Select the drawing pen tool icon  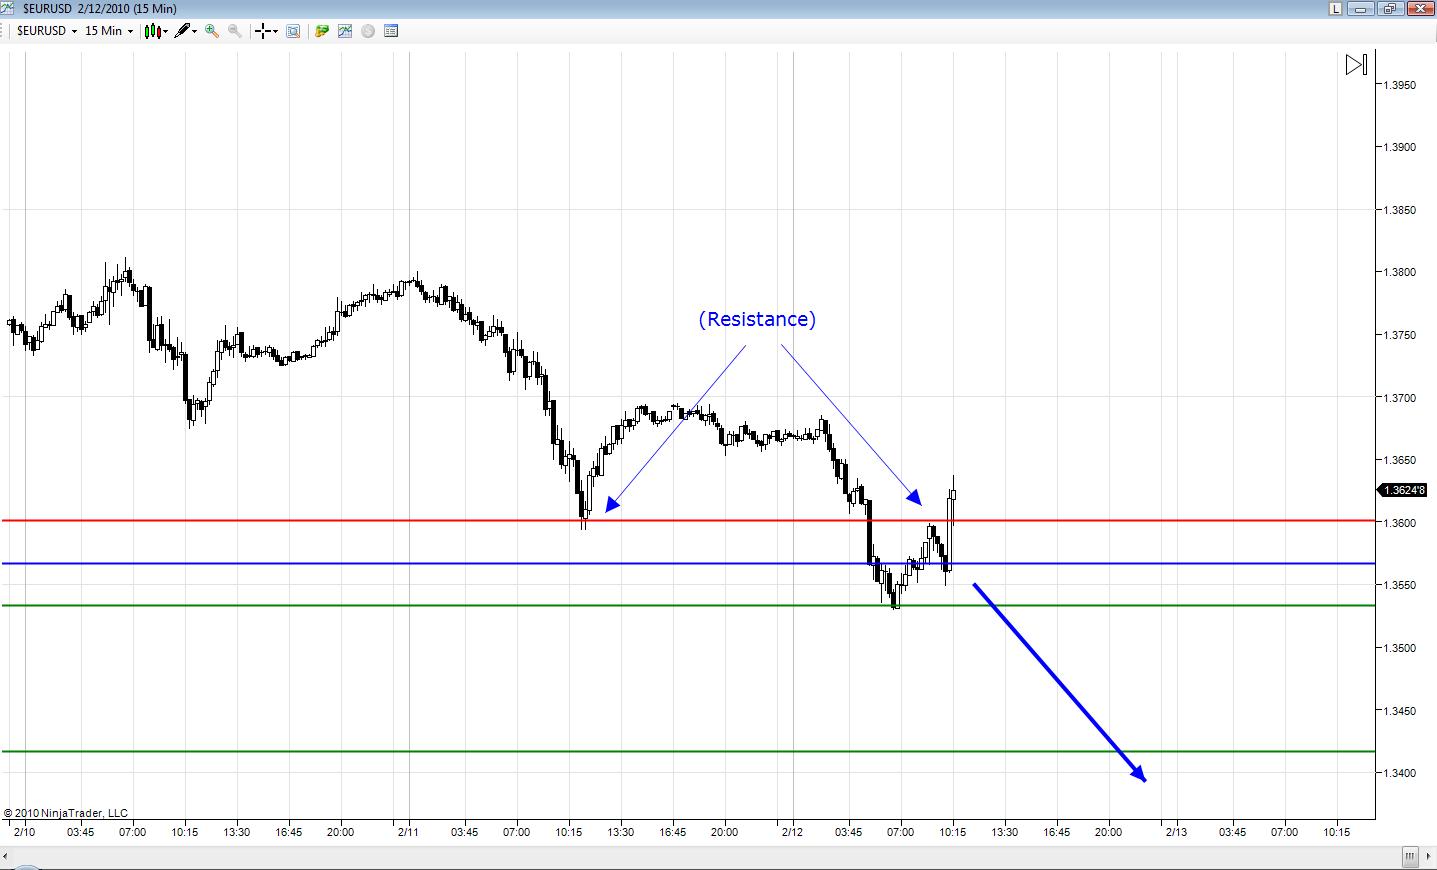coord(182,31)
